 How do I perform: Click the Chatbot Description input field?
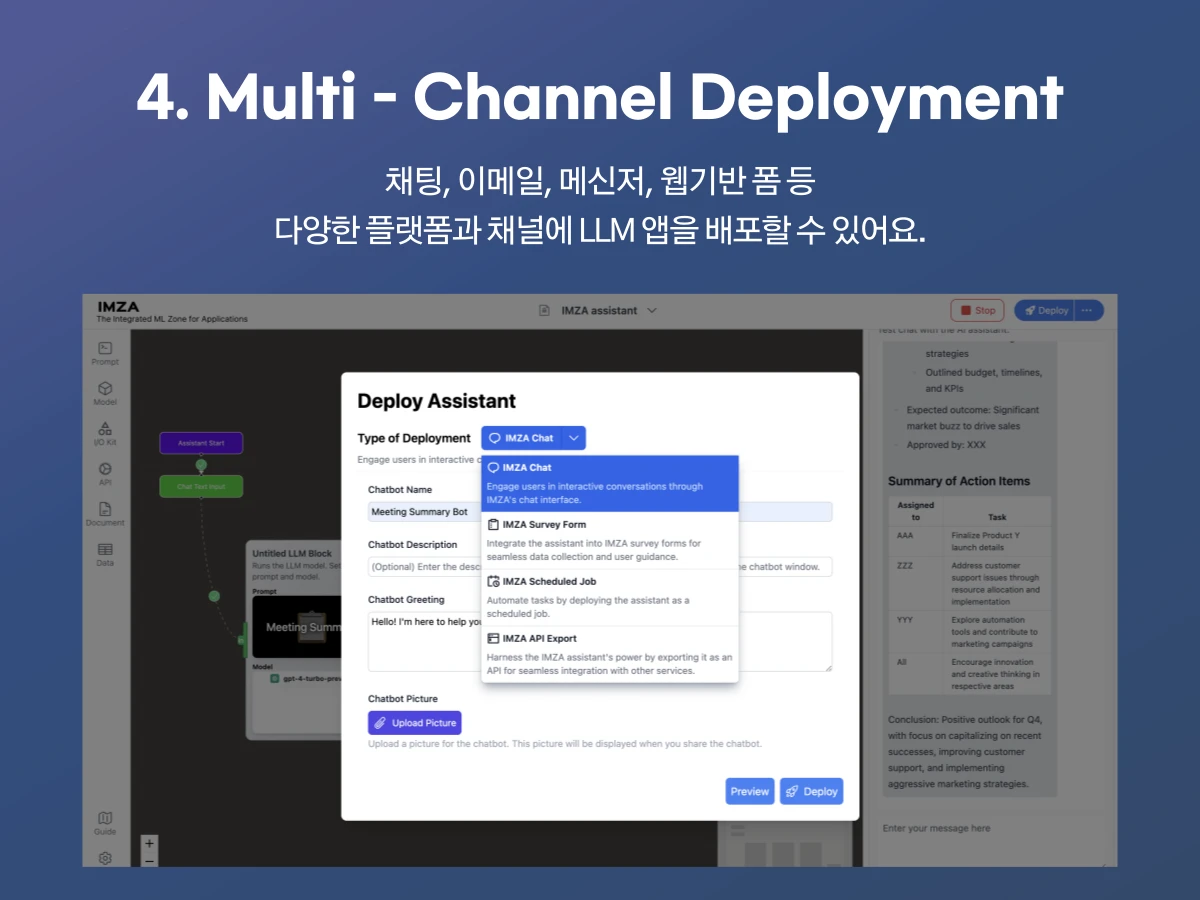[x=600, y=567]
